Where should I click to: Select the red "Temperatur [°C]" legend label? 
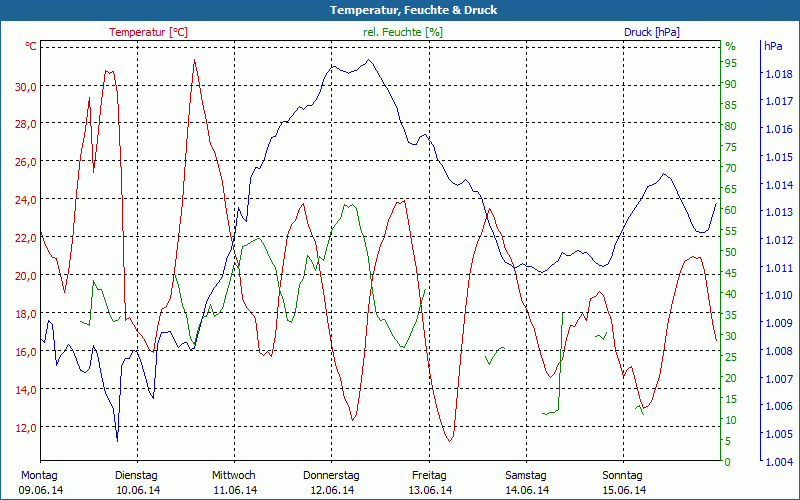coord(148,32)
